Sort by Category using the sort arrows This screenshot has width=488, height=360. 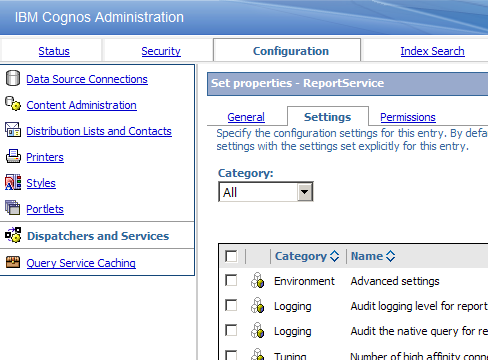pos(334,256)
